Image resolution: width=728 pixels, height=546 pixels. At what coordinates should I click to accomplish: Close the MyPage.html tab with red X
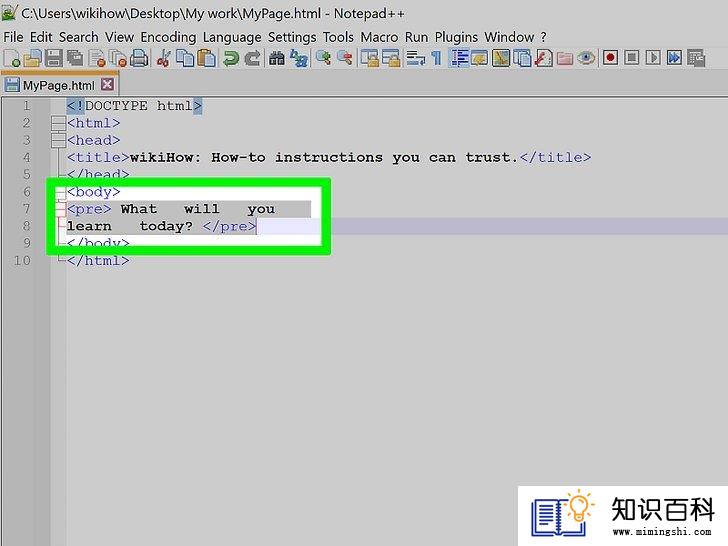[x=107, y=84]
